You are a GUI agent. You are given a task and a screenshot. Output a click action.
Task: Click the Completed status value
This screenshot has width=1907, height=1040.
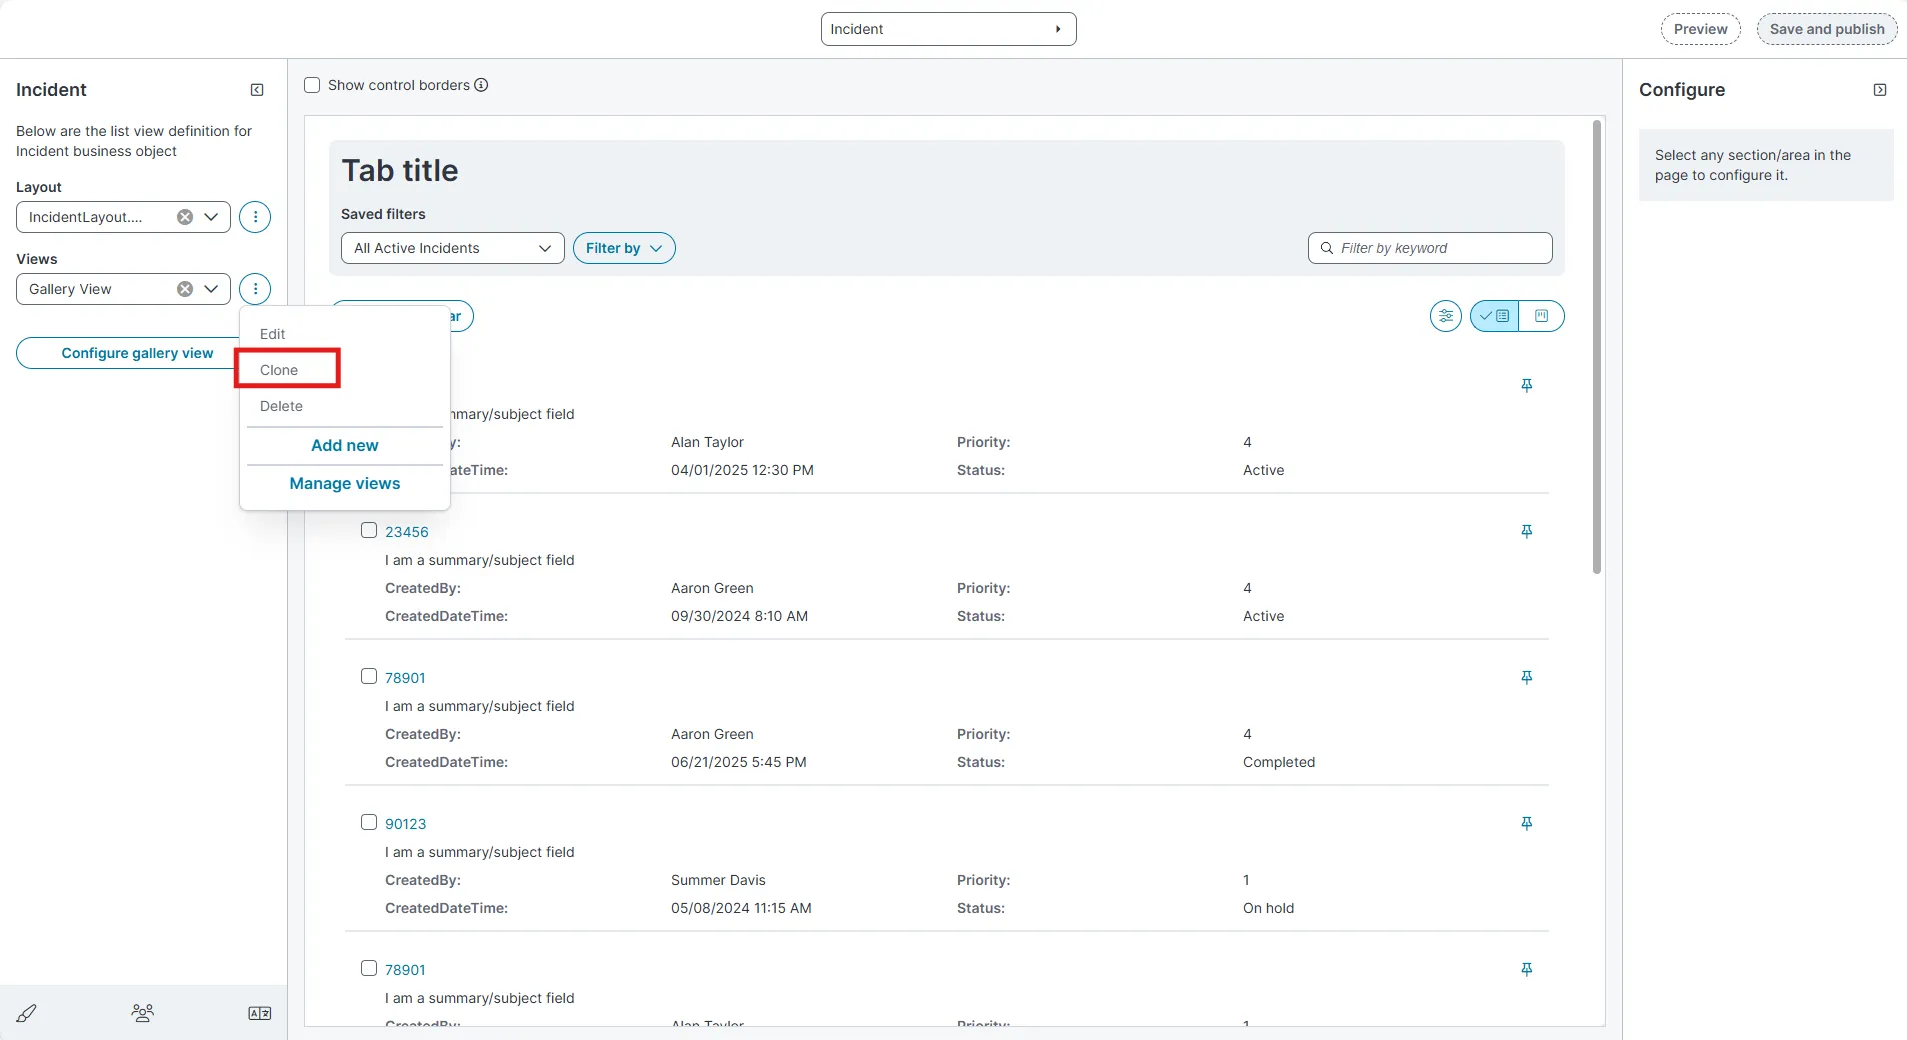[x=1279, y=762]
